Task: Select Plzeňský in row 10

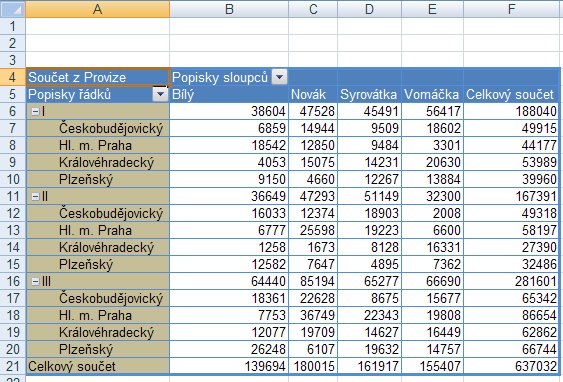Action: 98,179
